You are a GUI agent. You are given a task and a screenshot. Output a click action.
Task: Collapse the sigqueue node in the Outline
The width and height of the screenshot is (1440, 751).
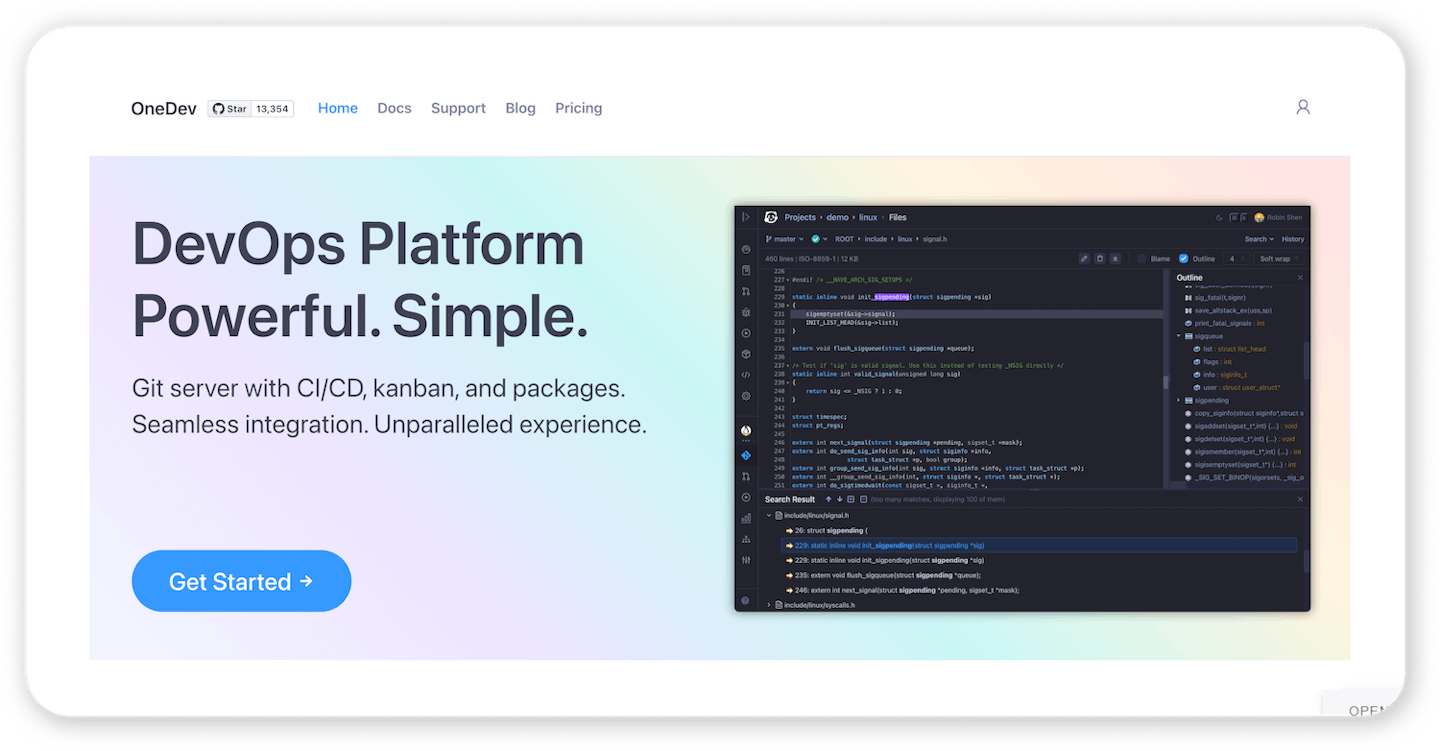pos(1179,336)
